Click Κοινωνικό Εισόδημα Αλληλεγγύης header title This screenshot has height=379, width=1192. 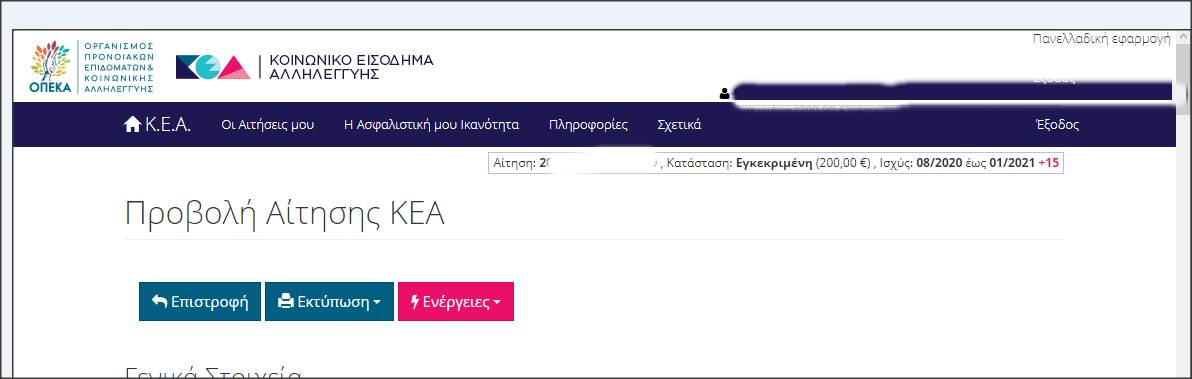[x=351, y=67]
